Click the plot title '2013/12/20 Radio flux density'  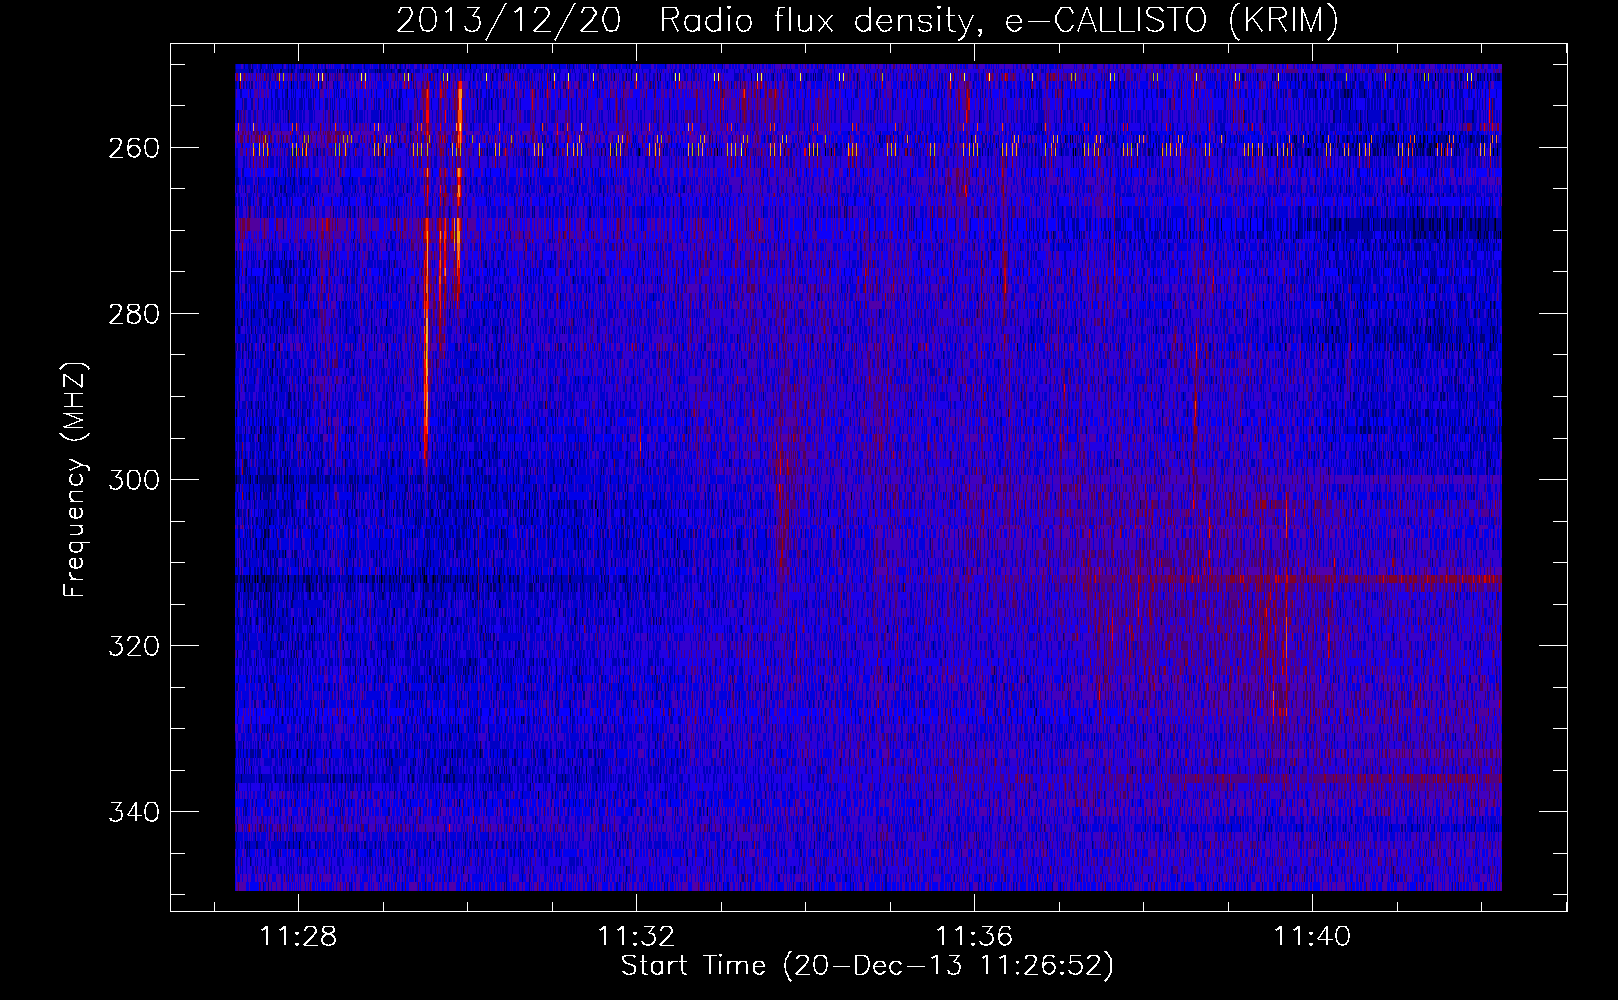pos(867,21)
